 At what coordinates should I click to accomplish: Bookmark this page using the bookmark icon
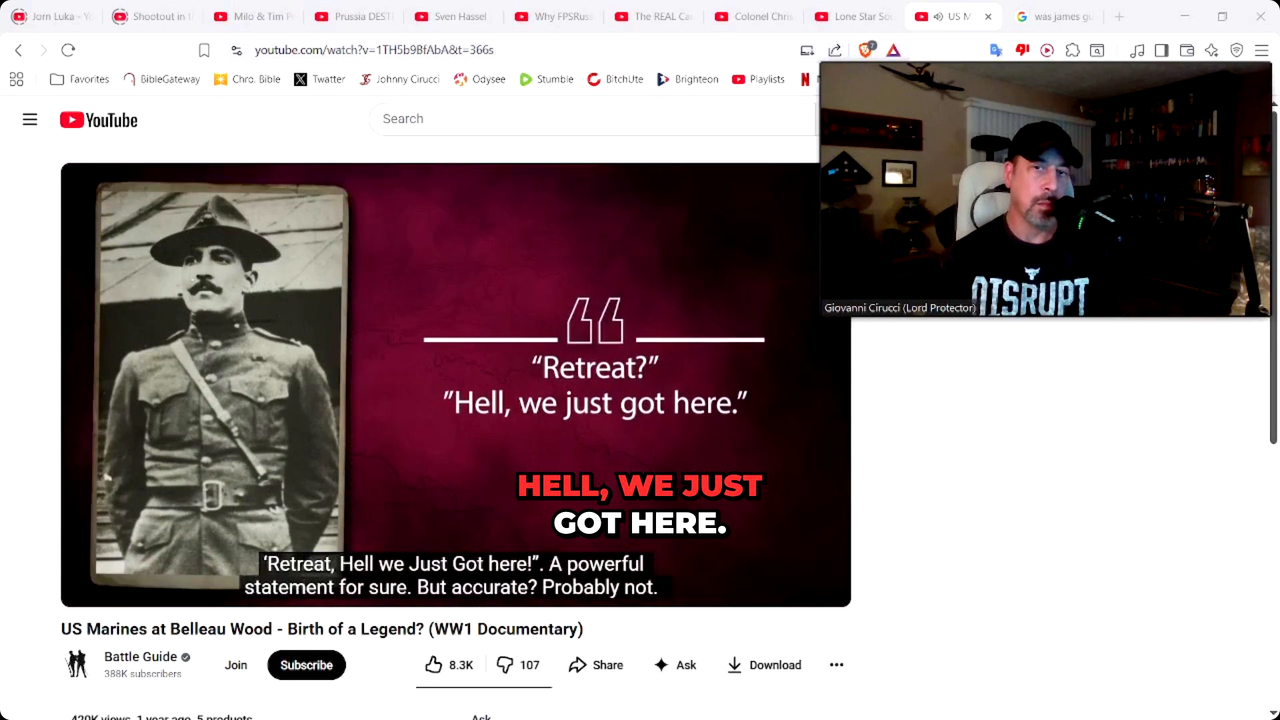tap(204, 50)
